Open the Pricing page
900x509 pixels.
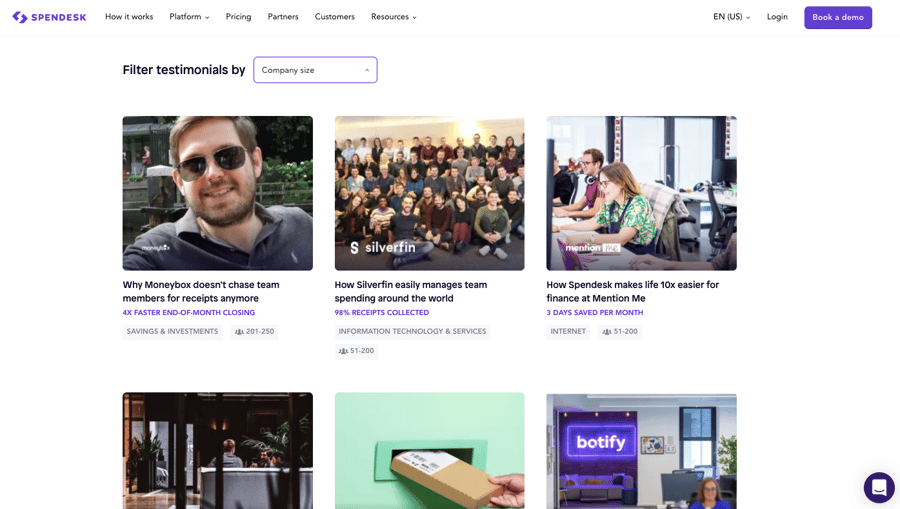click(238, 17)
